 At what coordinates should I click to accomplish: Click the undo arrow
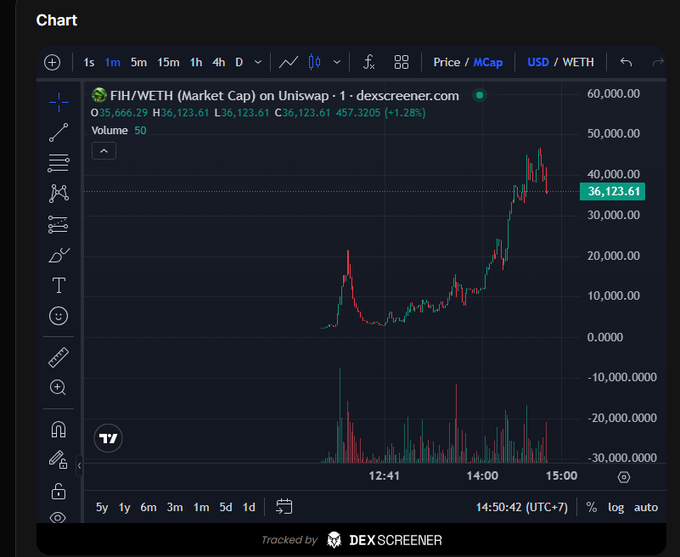(x=626, y=62)
